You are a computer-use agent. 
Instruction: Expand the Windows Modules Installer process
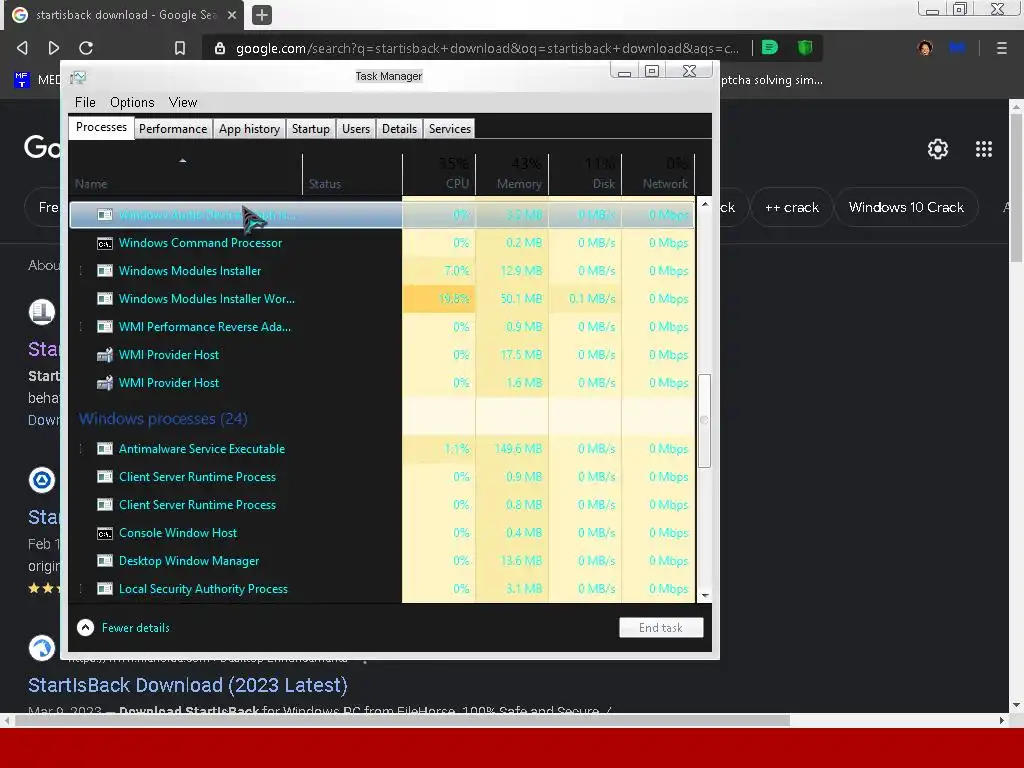pyautogui.click(x=81, y=270)
